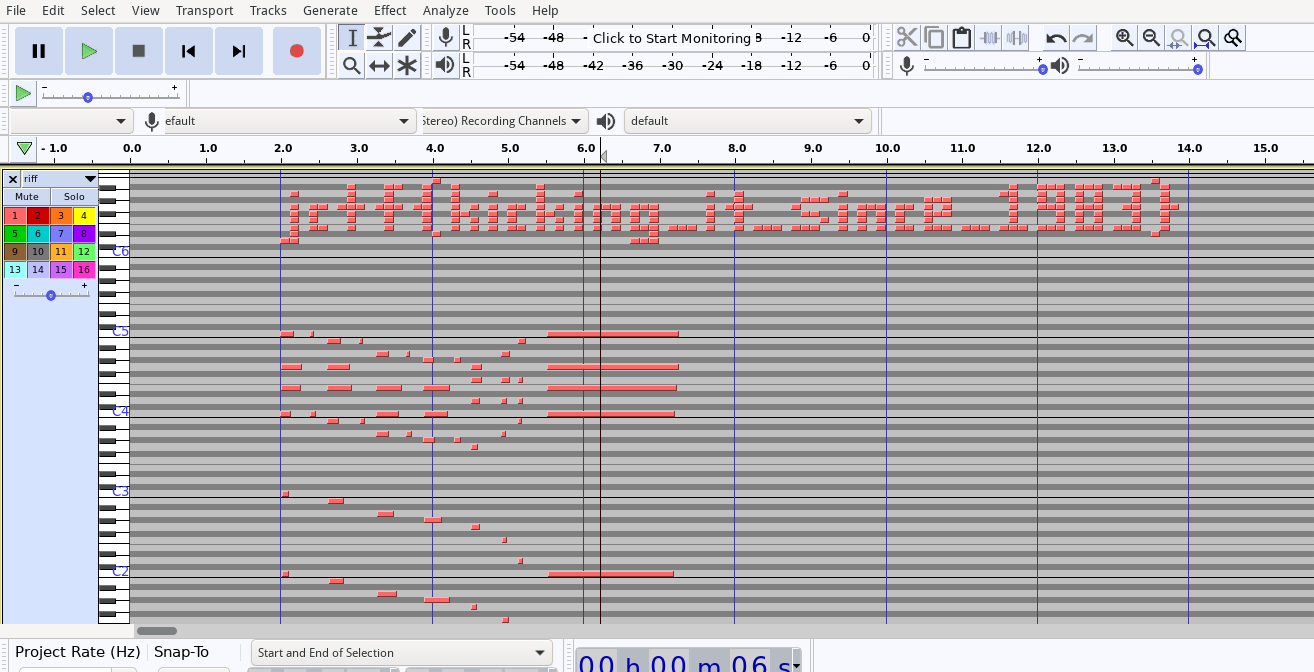Viewport: 1314px width, 672px height.
Task: Solo the riff track
Action: [x=74, y=197]
